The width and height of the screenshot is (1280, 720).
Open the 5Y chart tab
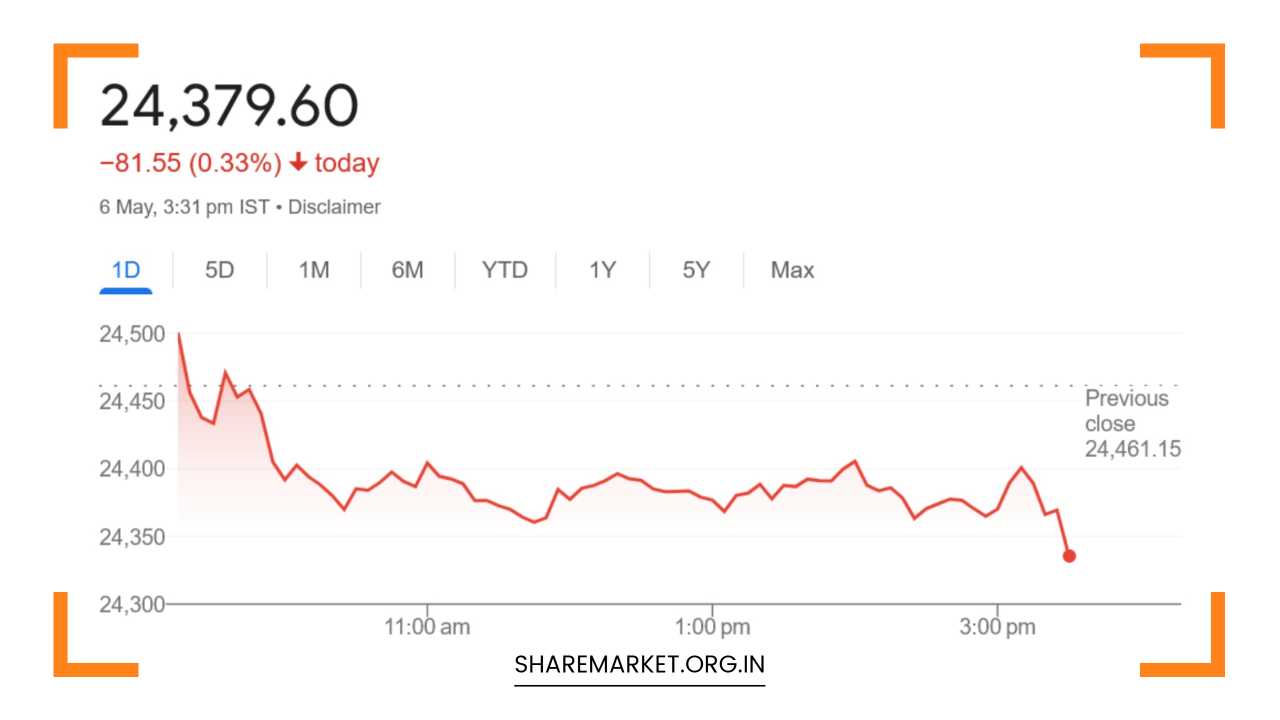click(x=695, y=270)
